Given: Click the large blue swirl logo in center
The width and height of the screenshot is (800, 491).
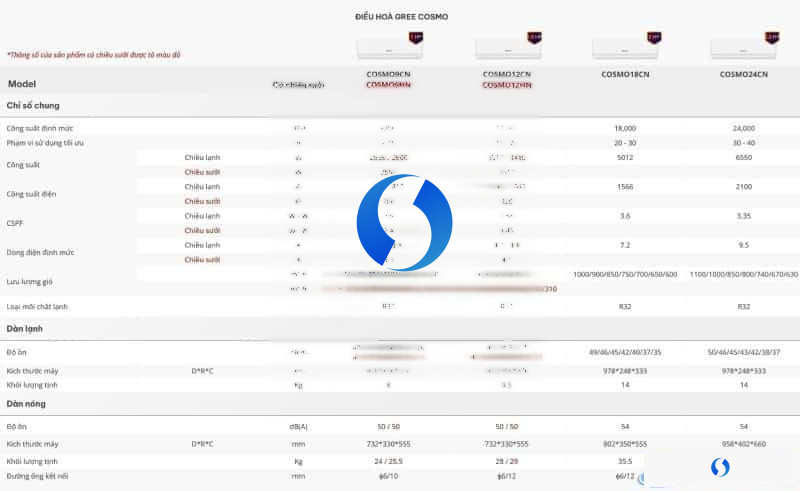Looking at the screenshot, I should (x=404, y=223).
